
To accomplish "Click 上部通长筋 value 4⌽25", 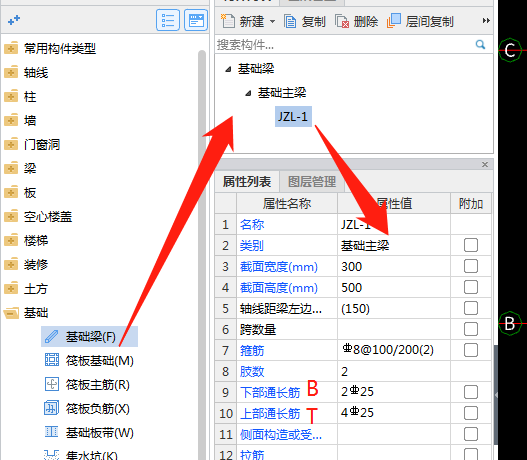I will (x=357, y=412).
